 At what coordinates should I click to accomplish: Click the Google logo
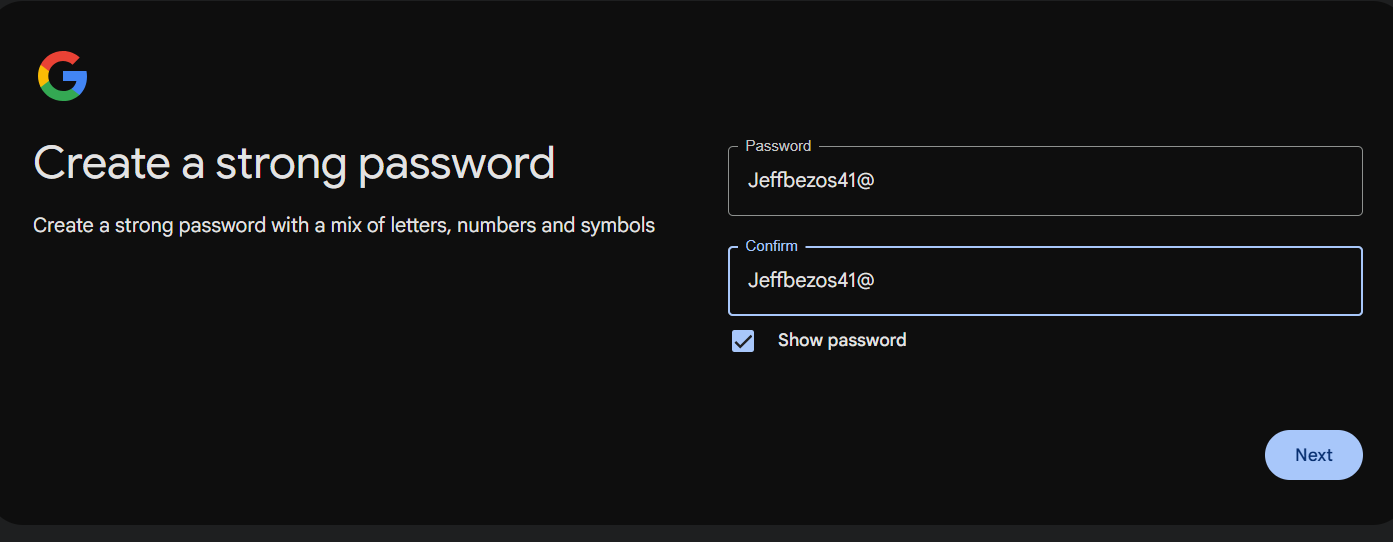coord(63,76)
